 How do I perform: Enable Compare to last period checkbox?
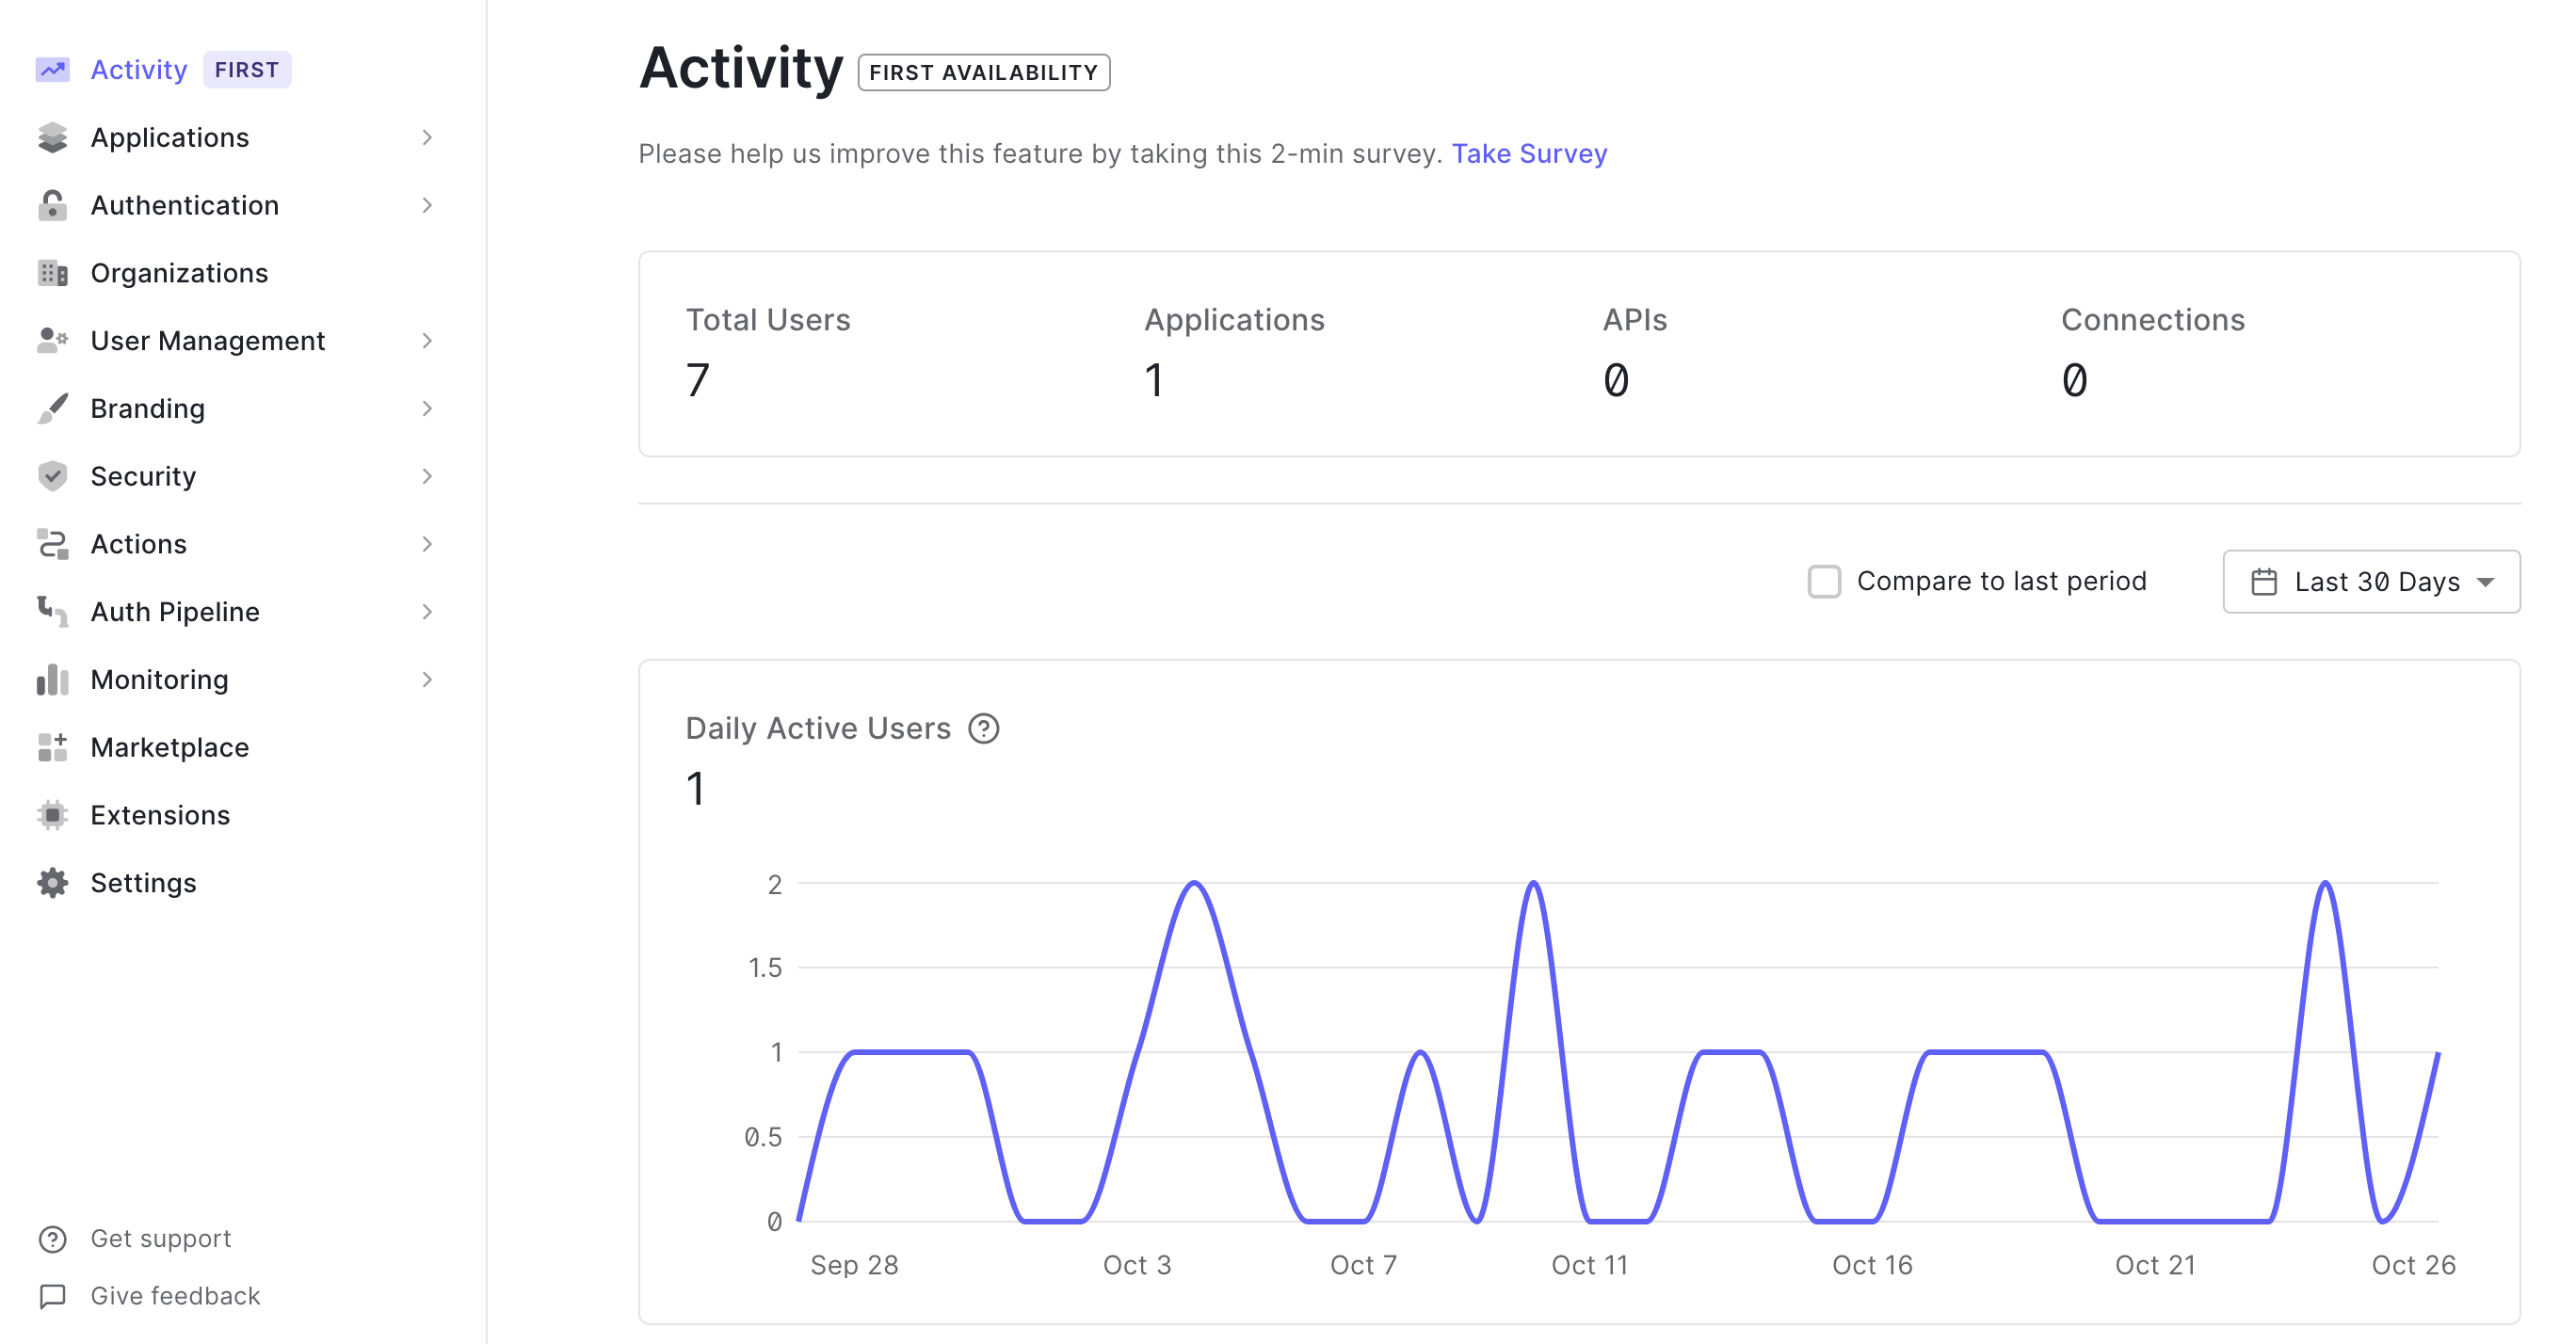click(x=1824, y=581)
